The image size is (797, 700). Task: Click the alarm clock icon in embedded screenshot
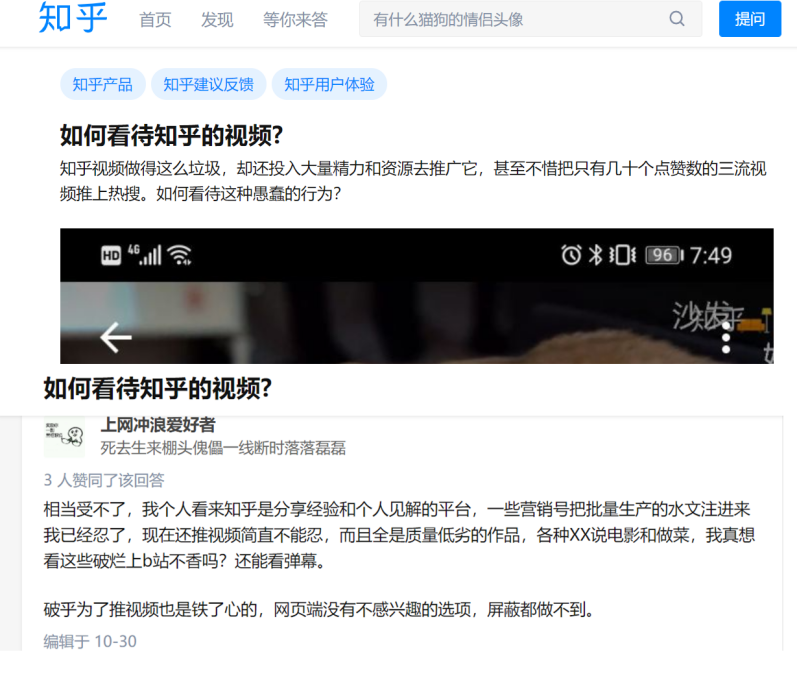coord(571,255)
